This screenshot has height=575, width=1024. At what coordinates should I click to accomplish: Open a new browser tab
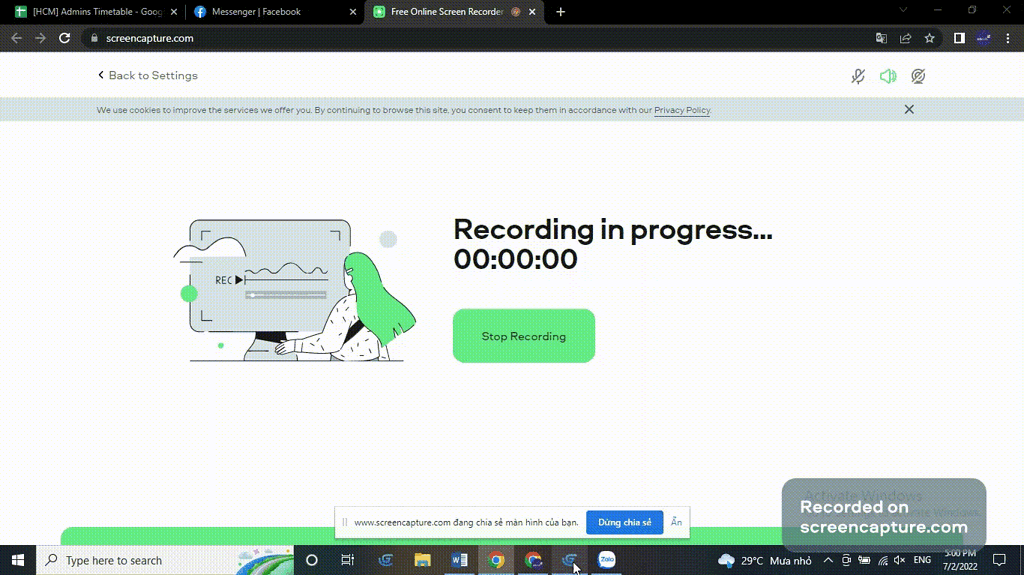point(561,12)
